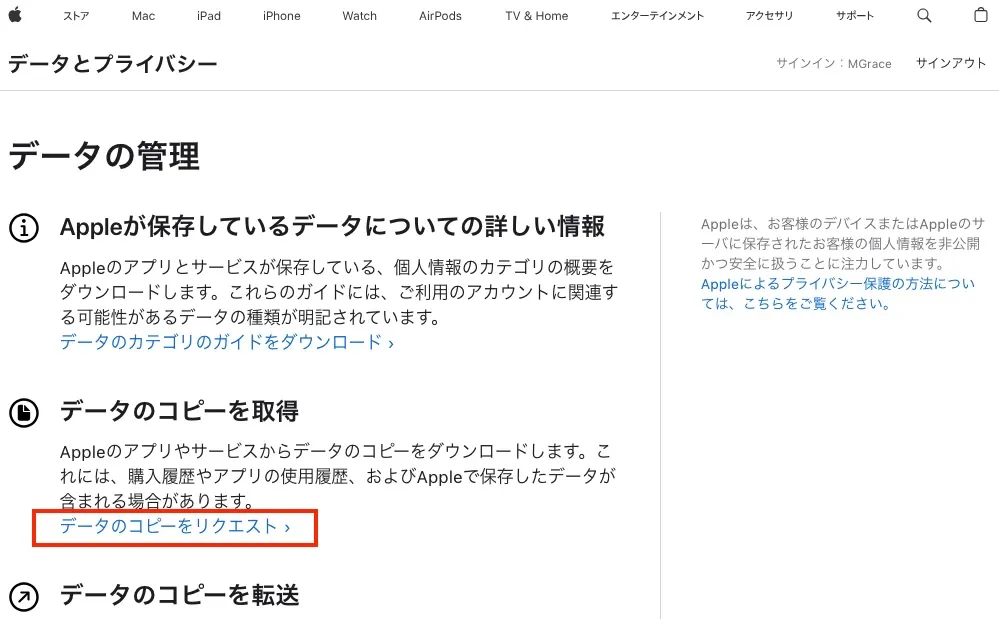This screenshot has width=999, height=619.
Task: Open the AirPods menu item
Action: pyautogui.click(x=440, y=16)
